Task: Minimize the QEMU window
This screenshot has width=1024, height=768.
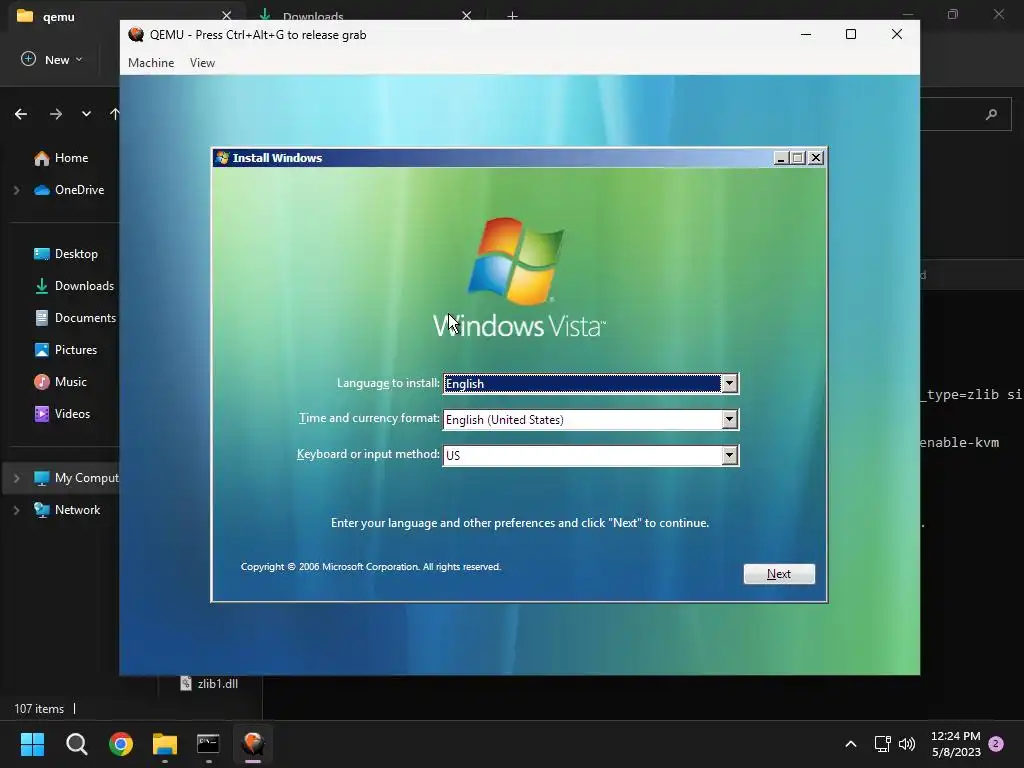Action: tap(806, 34)
